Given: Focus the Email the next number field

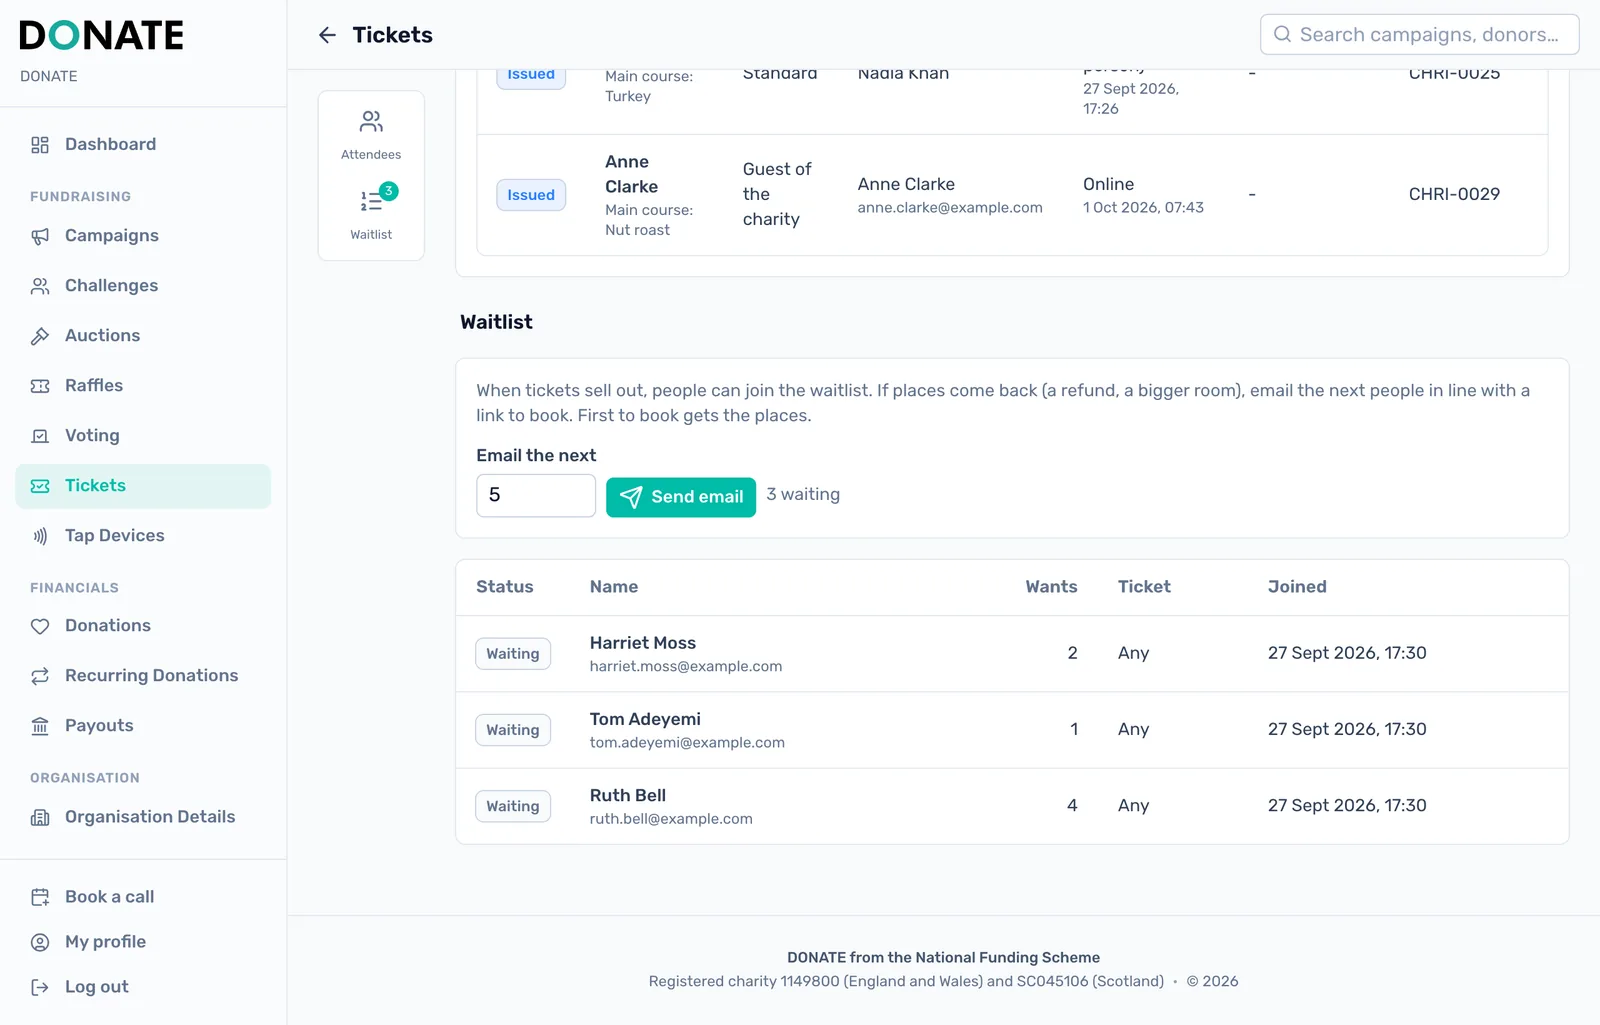Looking at the screenshot, I should coord(536,495).
